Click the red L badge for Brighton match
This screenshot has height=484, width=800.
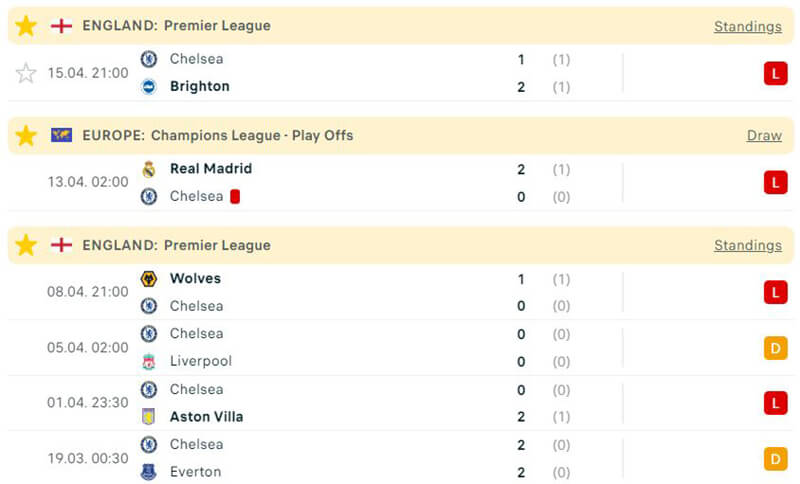[775, 73]
